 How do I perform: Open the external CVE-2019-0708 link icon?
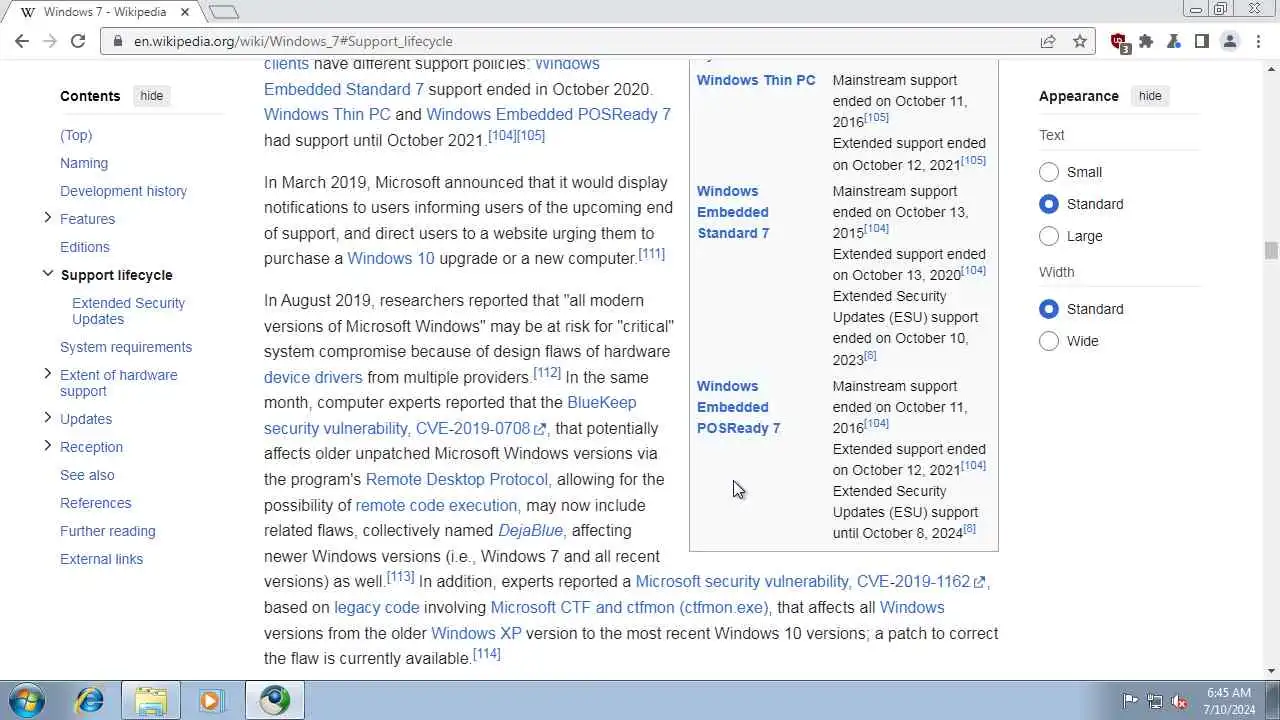(540, 429)
